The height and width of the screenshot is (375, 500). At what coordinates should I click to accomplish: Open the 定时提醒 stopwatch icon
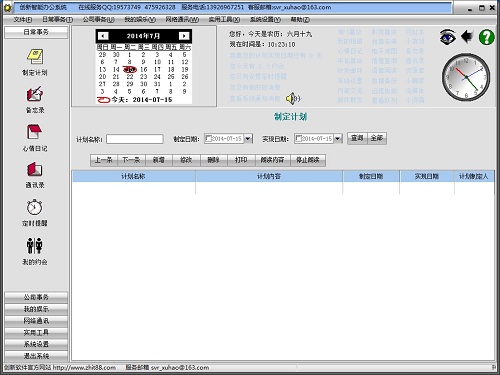tap(35, 207)
